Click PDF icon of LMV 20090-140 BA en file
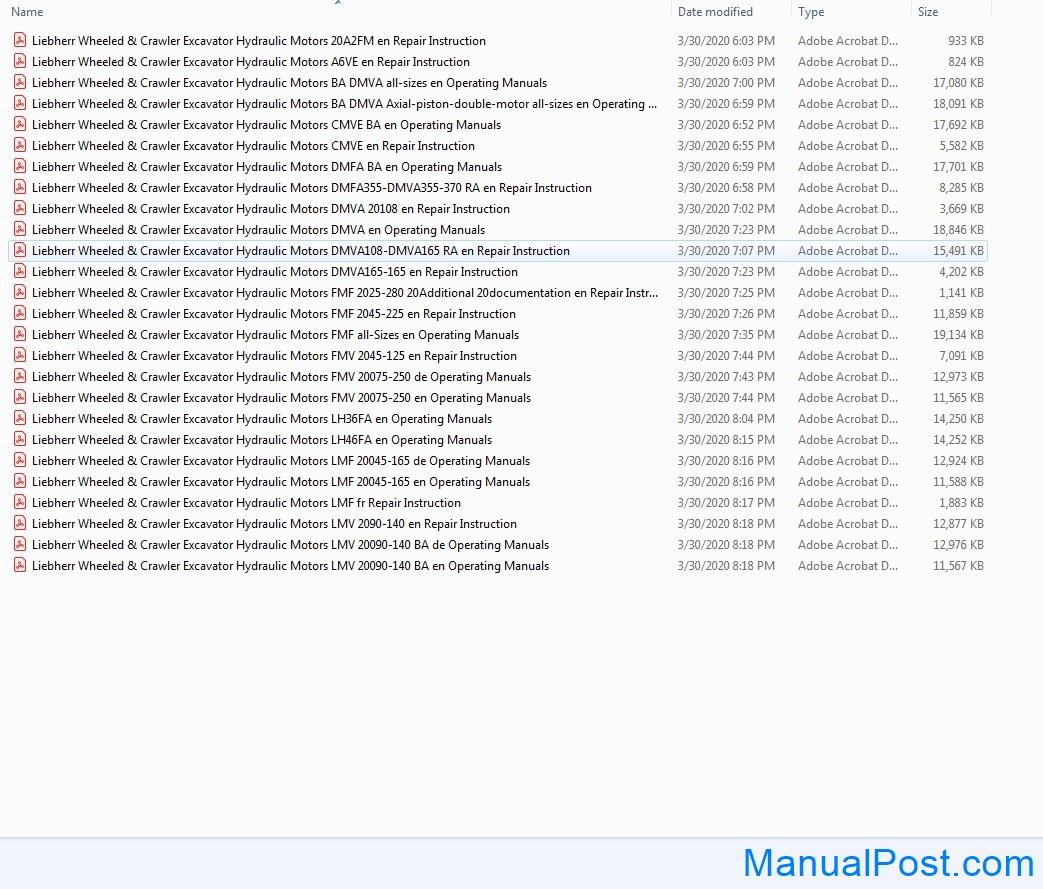This screenshot has width=1043, height=889. pyautogui.click(x=20, y=566)
